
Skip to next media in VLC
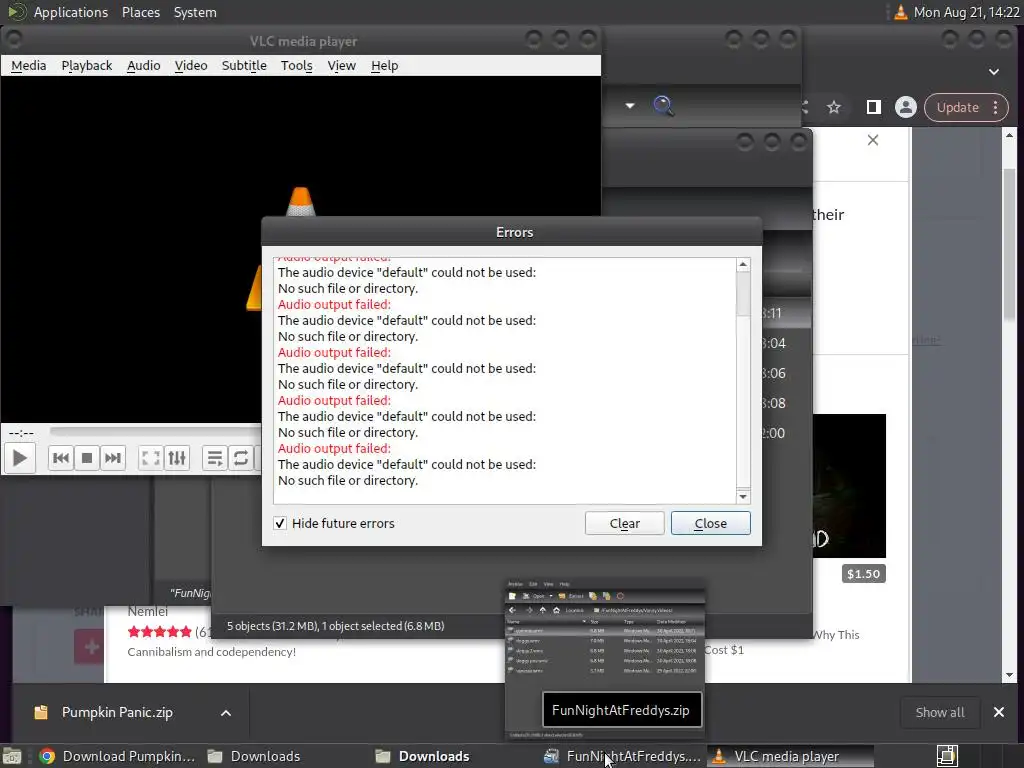click(113, 458)
